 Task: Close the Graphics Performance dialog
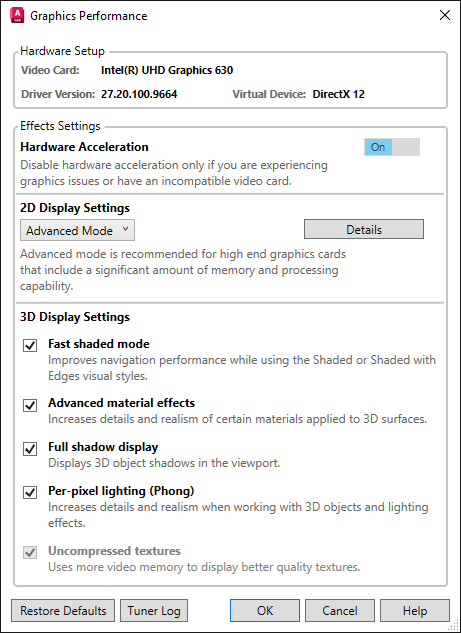pos(444,16)
